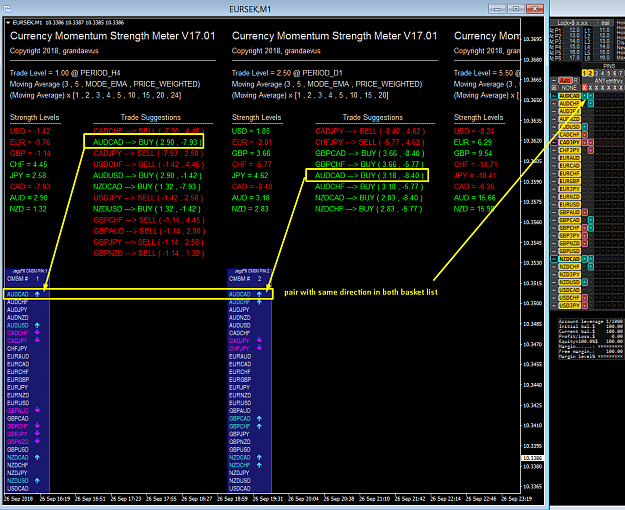The height and width of the screenshot is (510, 625).
Task: Click 'CHF = 4.45' strength level
Action: click(28, 164)
